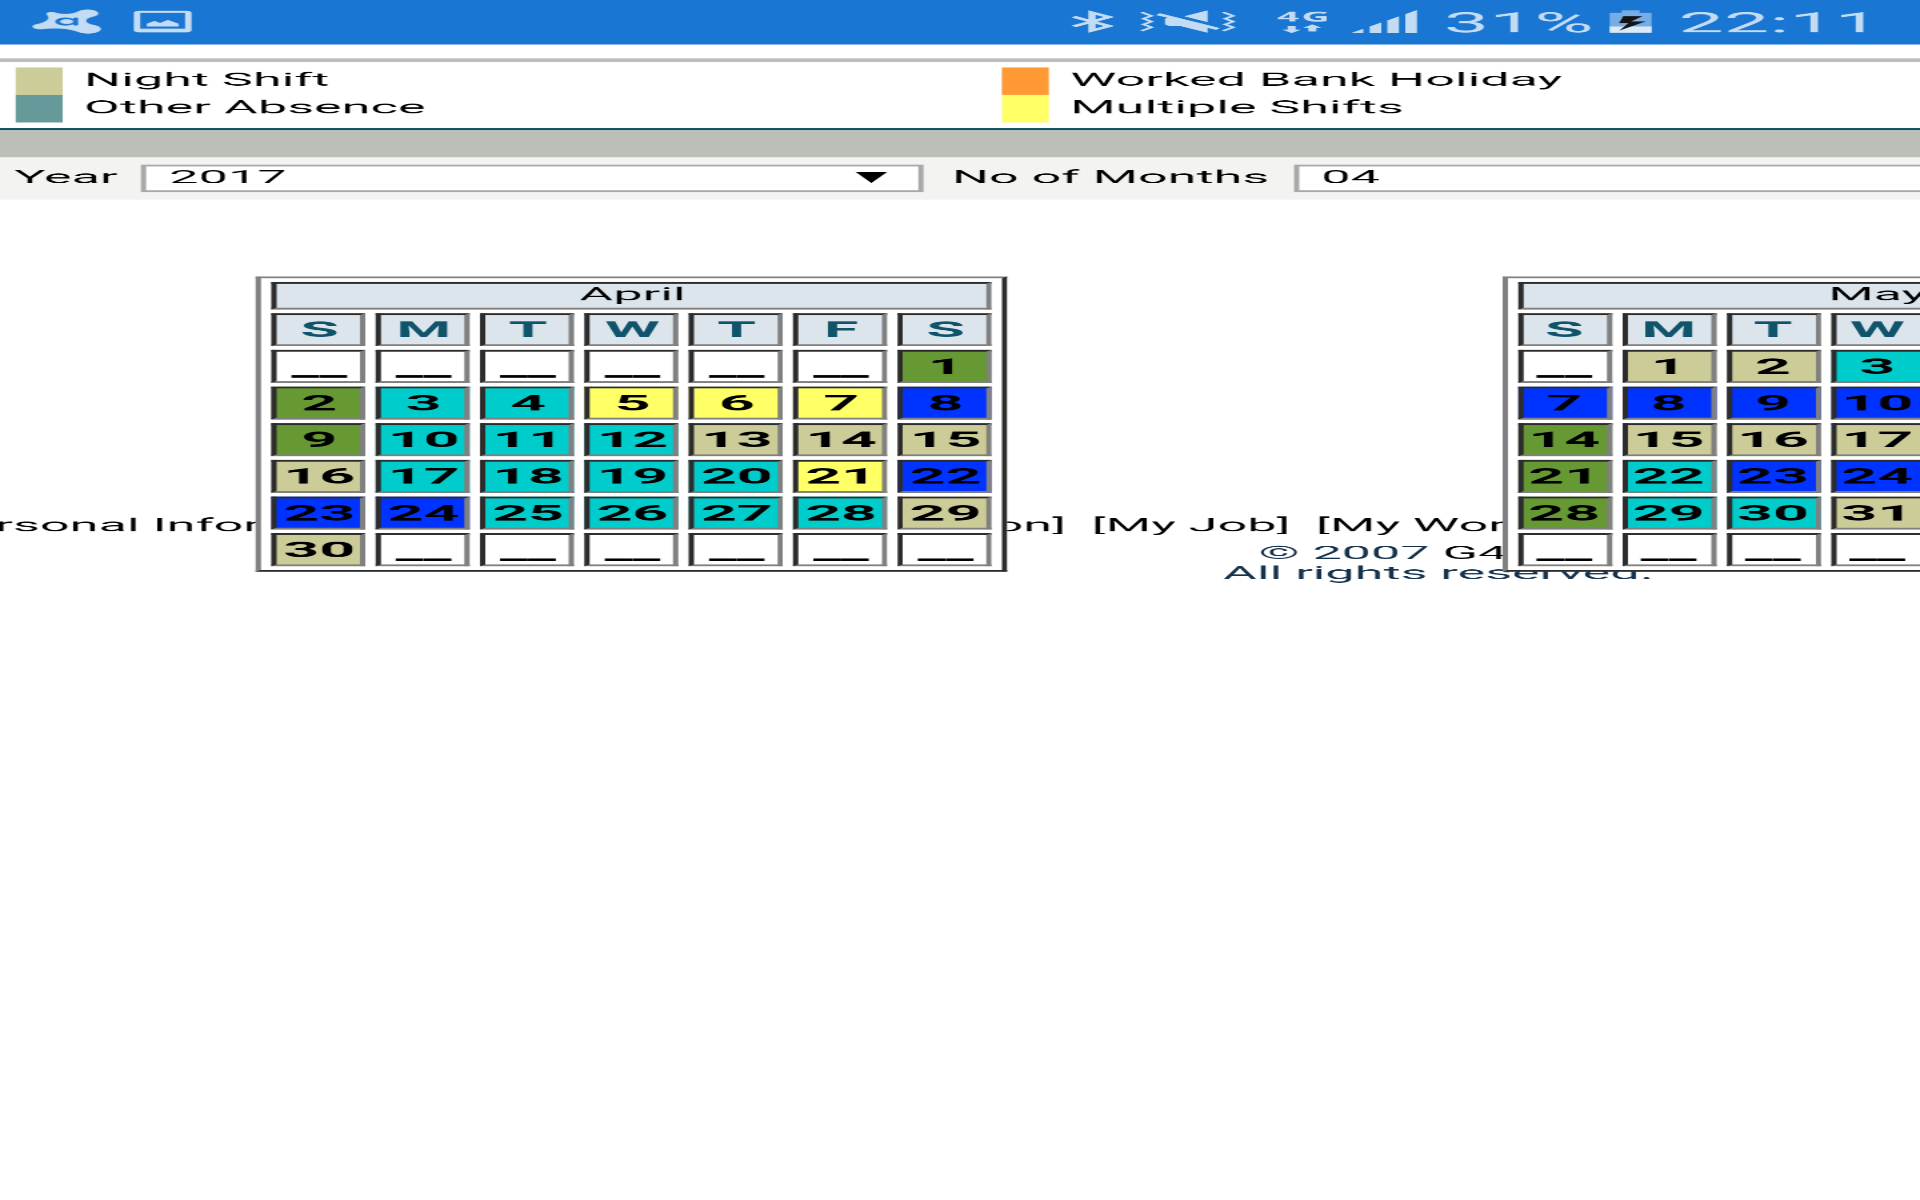Viewport: 1920px width, 1200px height.
Task: Tap the app notification icon at top-left
Action: tap(66, 21)
